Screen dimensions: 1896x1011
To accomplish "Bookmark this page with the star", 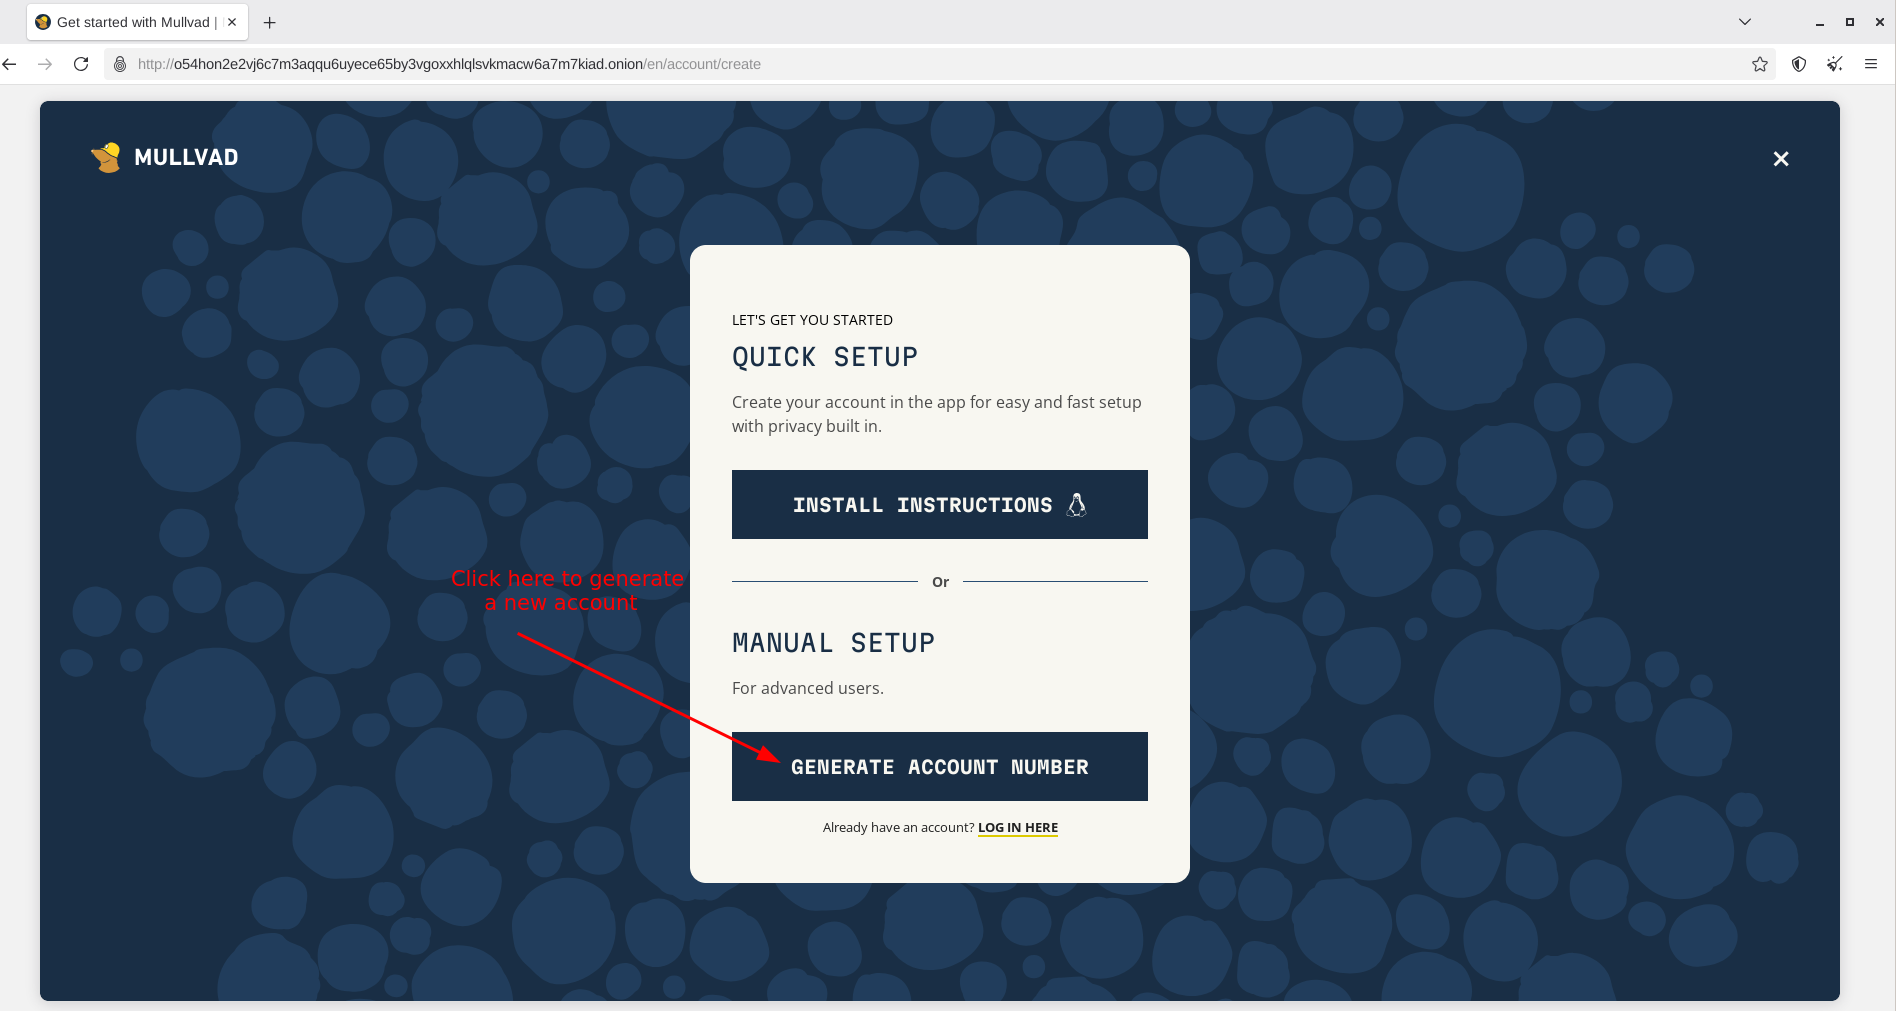I will (x=1759, y=64).
